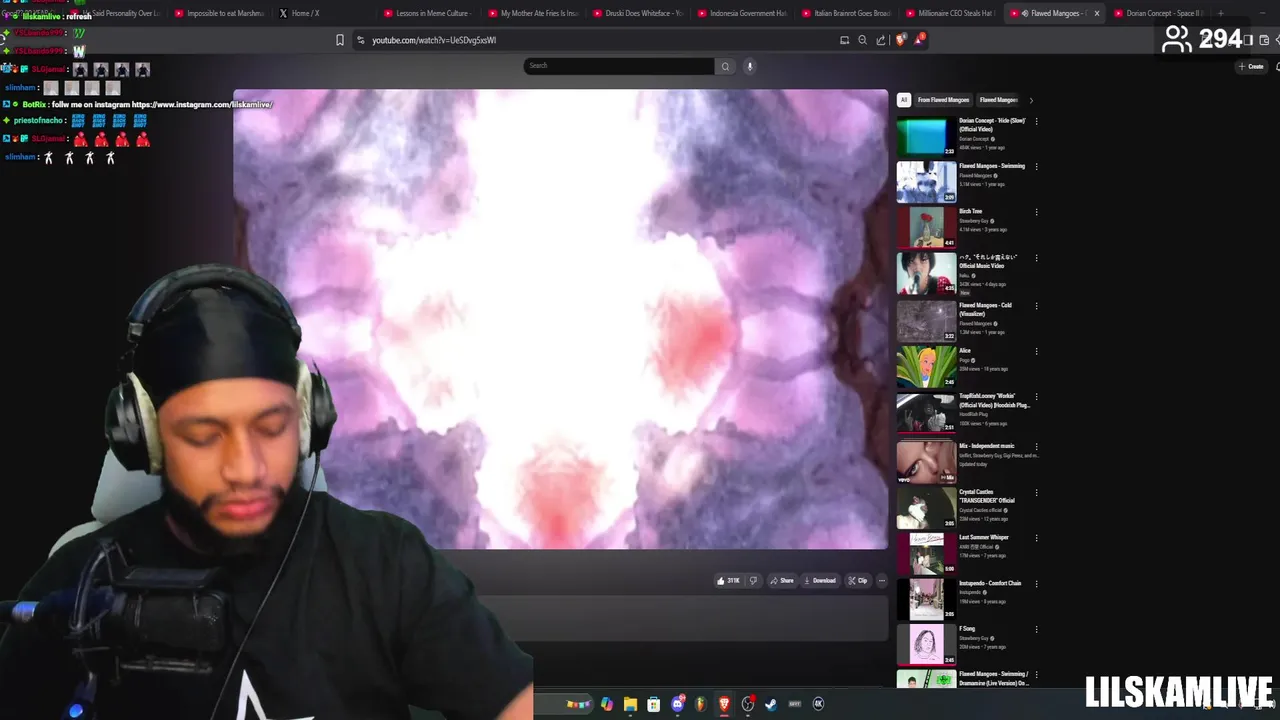This screenshot has height=720, width=1280.
Task: Open more actions ellipsis below video
Action: tap(881, 580)
